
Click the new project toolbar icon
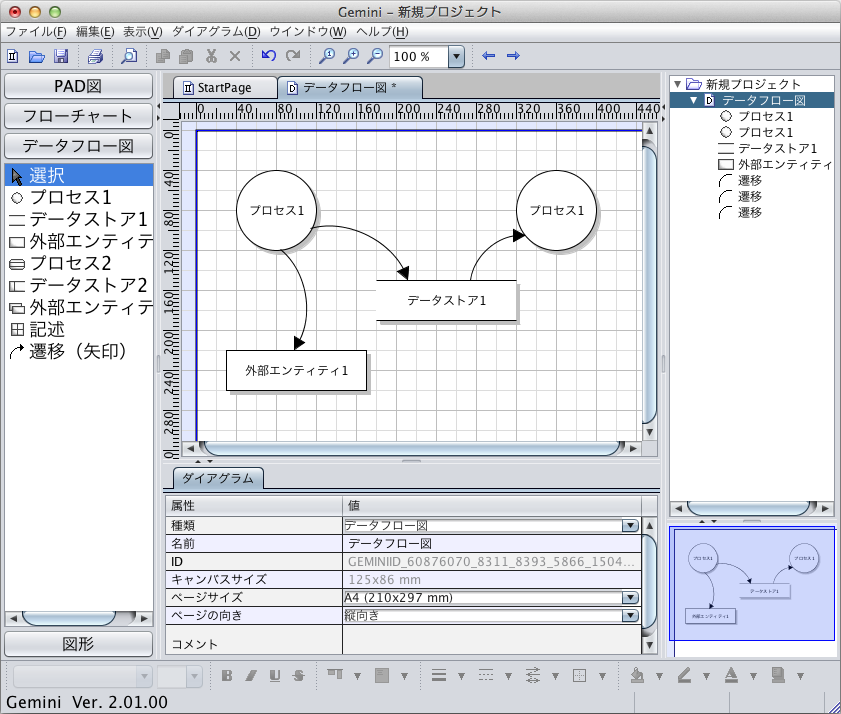(13, 56)
